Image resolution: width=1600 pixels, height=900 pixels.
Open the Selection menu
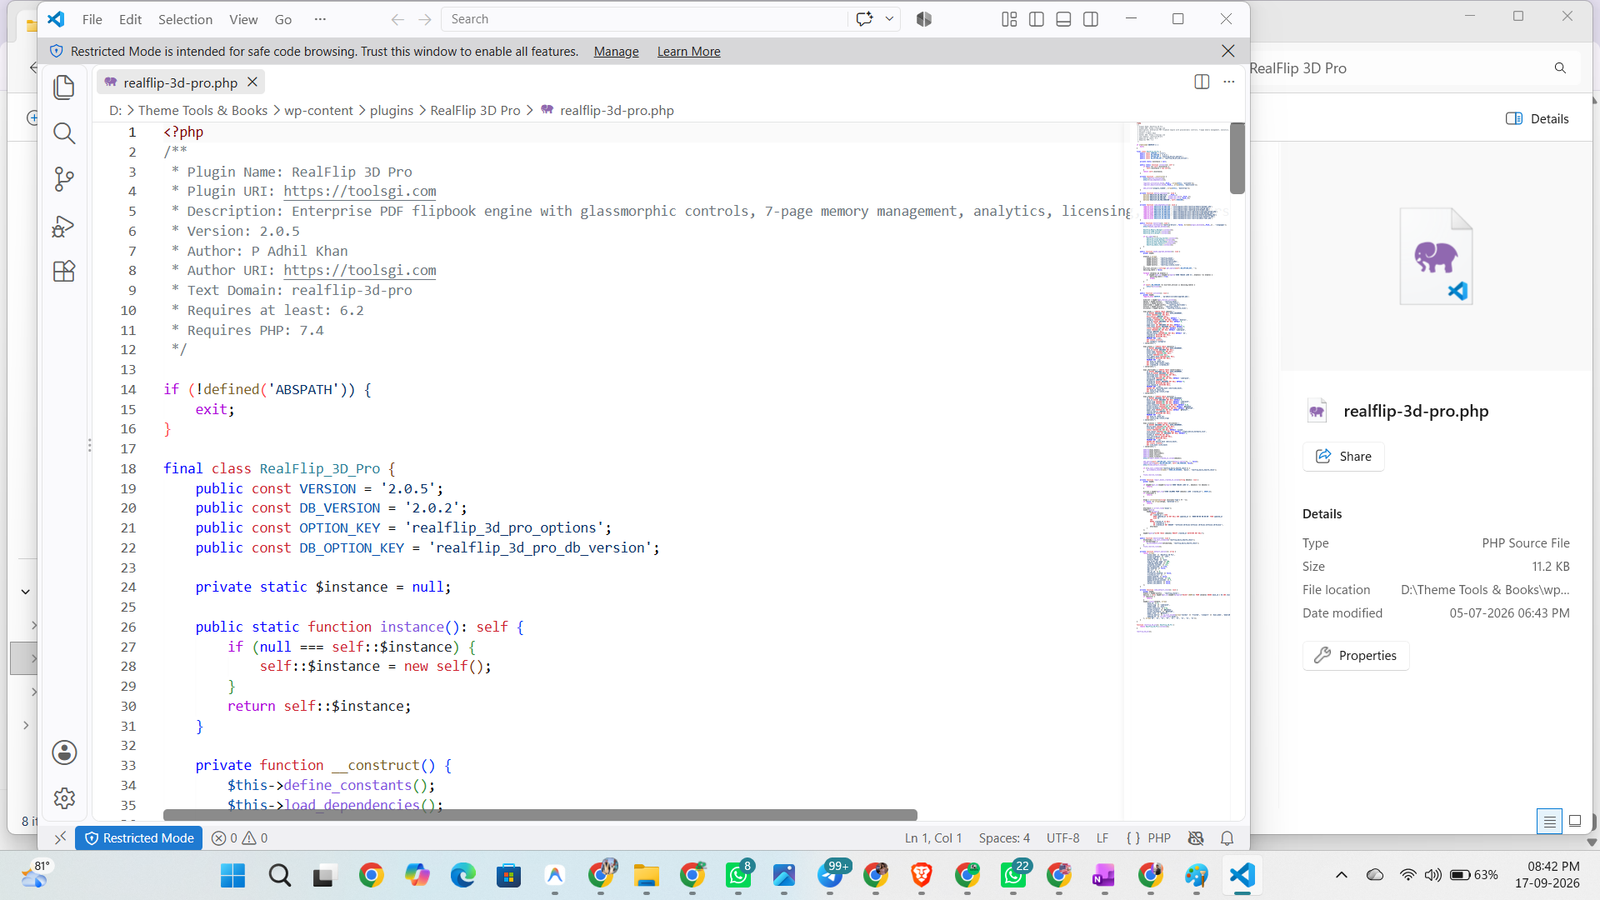[185, 19]
